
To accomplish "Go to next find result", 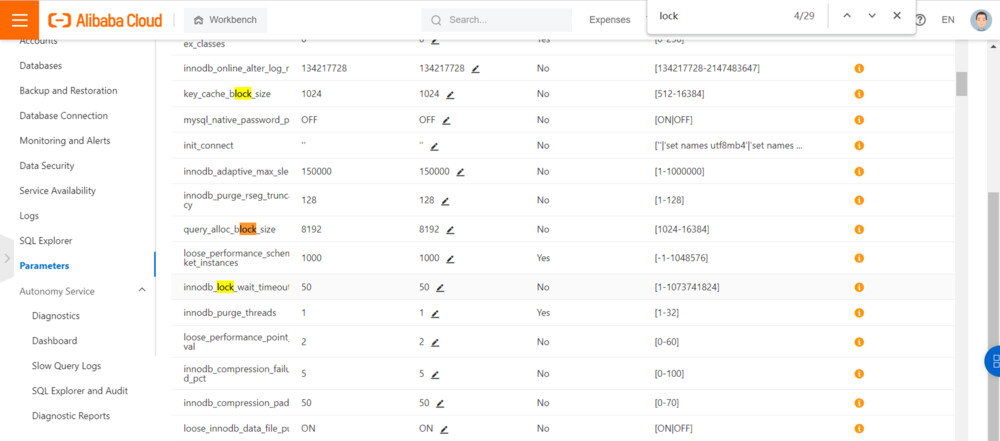I will (x=872, y=16).
